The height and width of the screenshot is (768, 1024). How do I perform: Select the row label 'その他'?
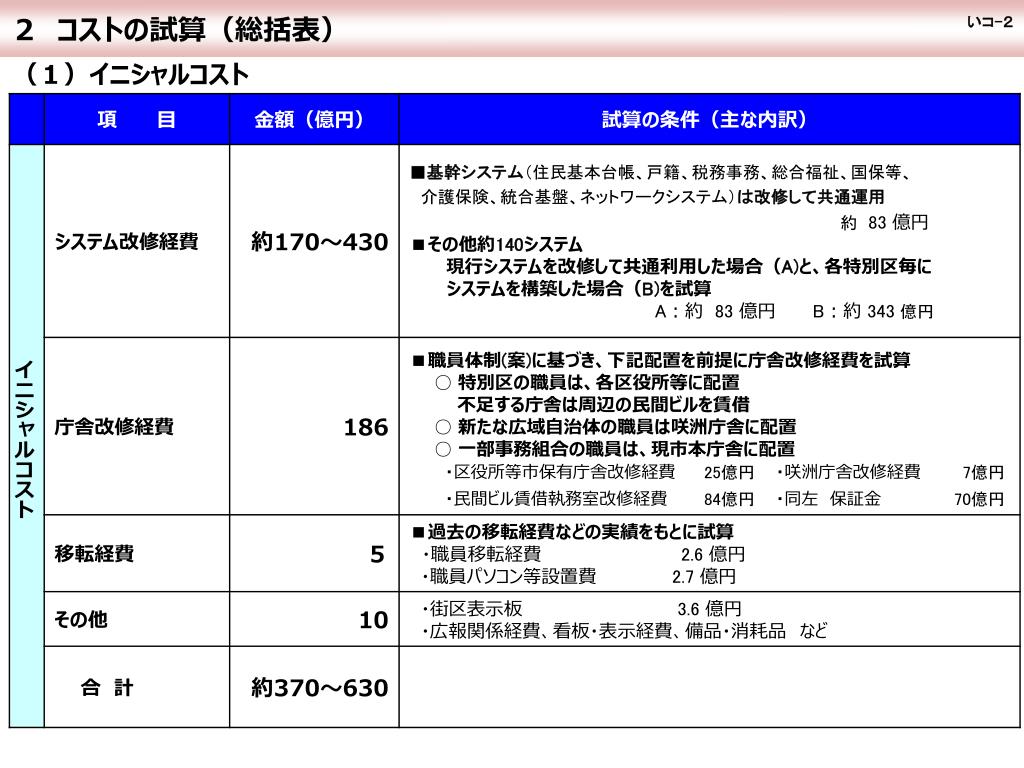[x=80, y=619]
